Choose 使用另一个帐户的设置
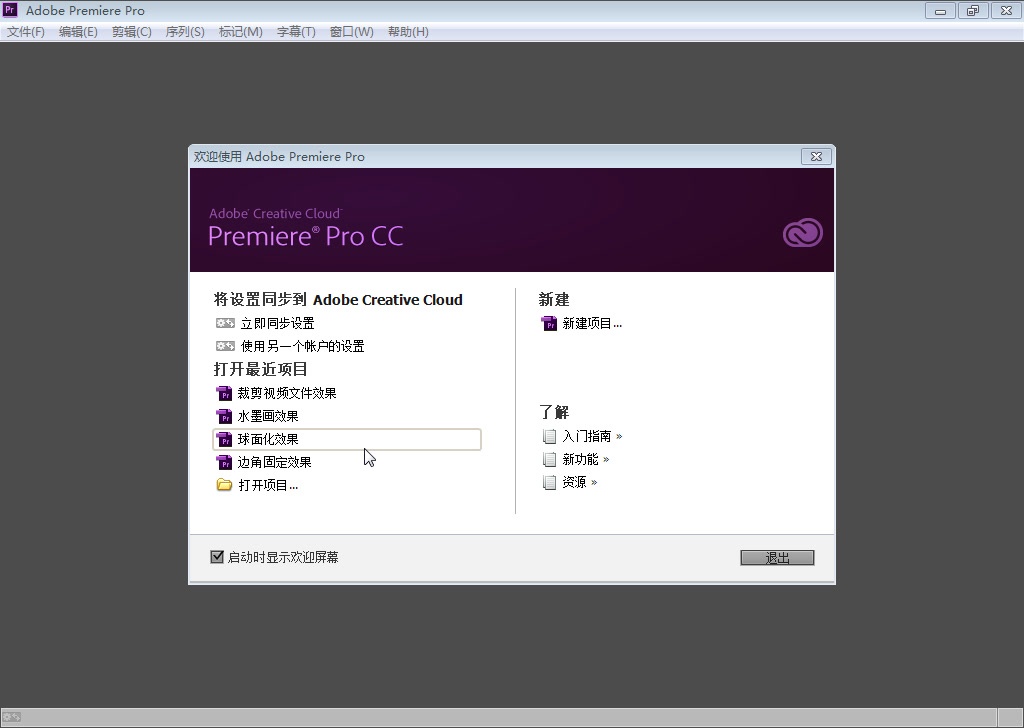This screenshot has height=728, width=1024. pos(302,346)
